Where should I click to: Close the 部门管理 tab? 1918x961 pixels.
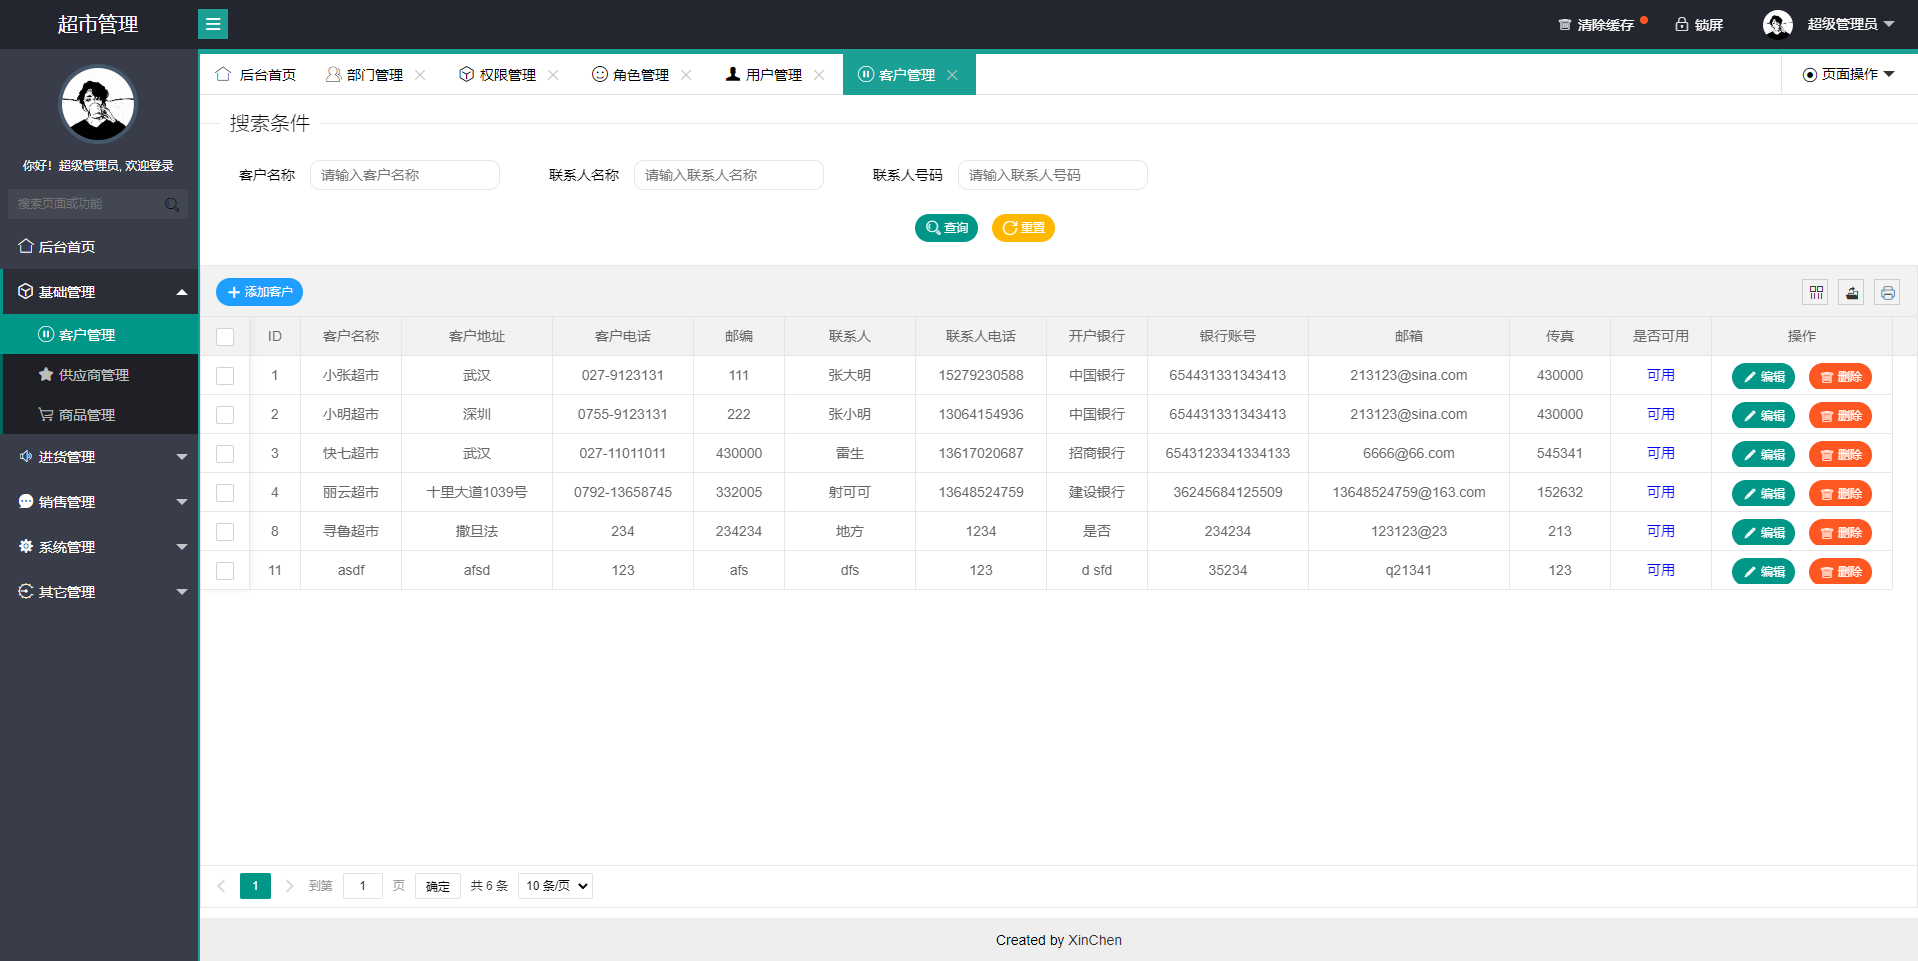[x=420, y=75]
